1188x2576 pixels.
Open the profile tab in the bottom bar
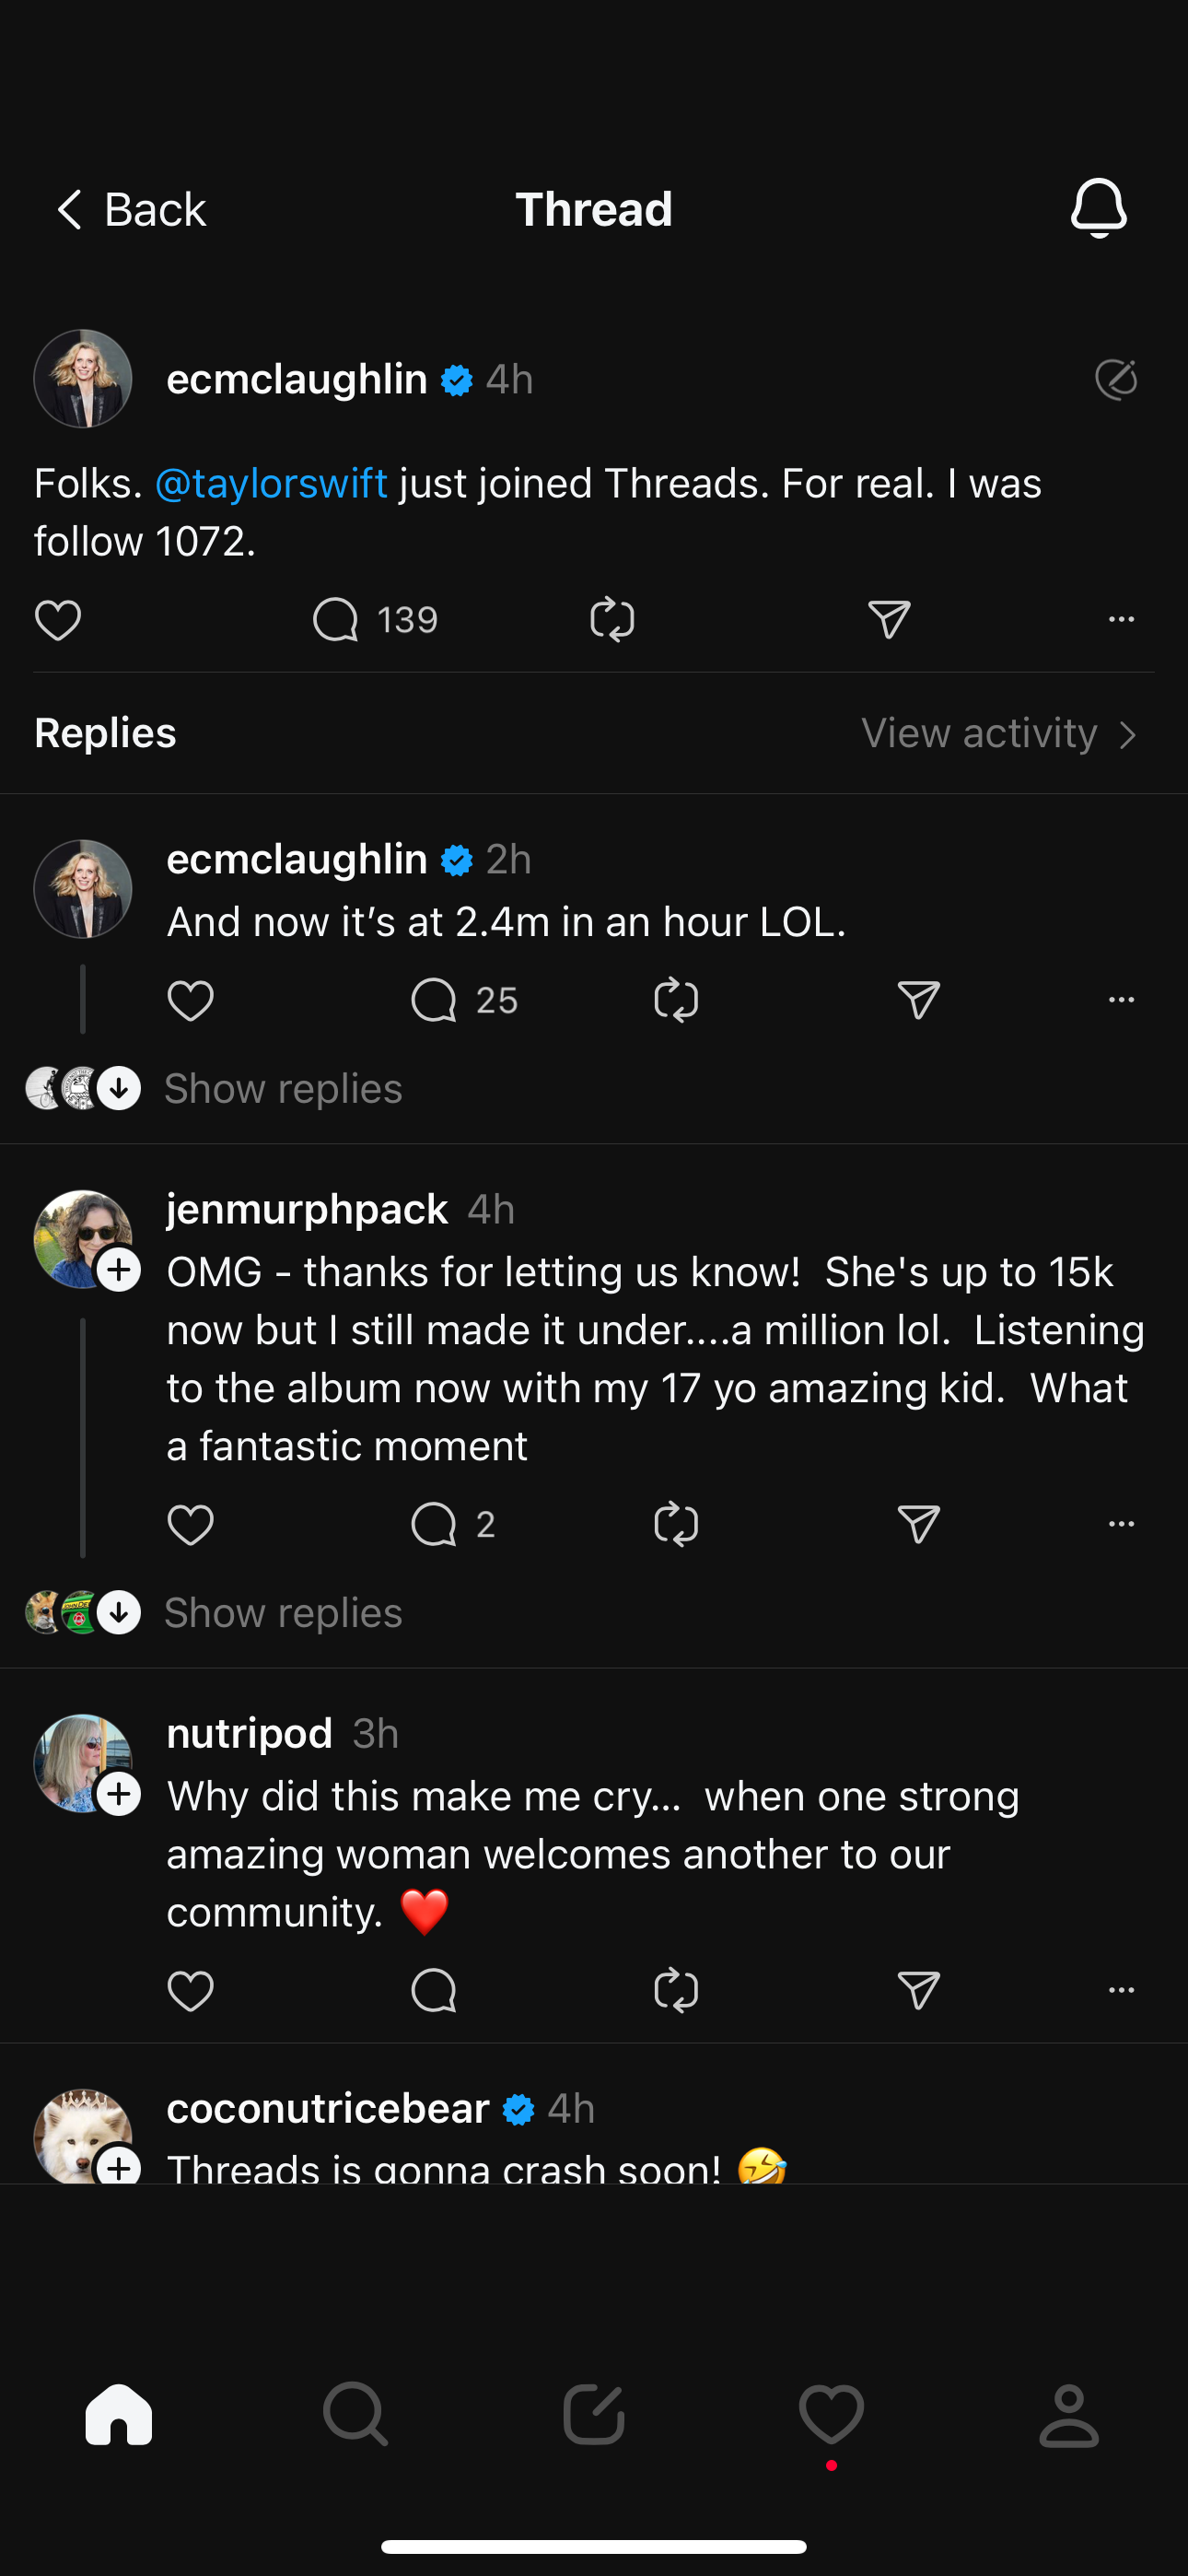pyautogui.click(x=1068, y=2414)
